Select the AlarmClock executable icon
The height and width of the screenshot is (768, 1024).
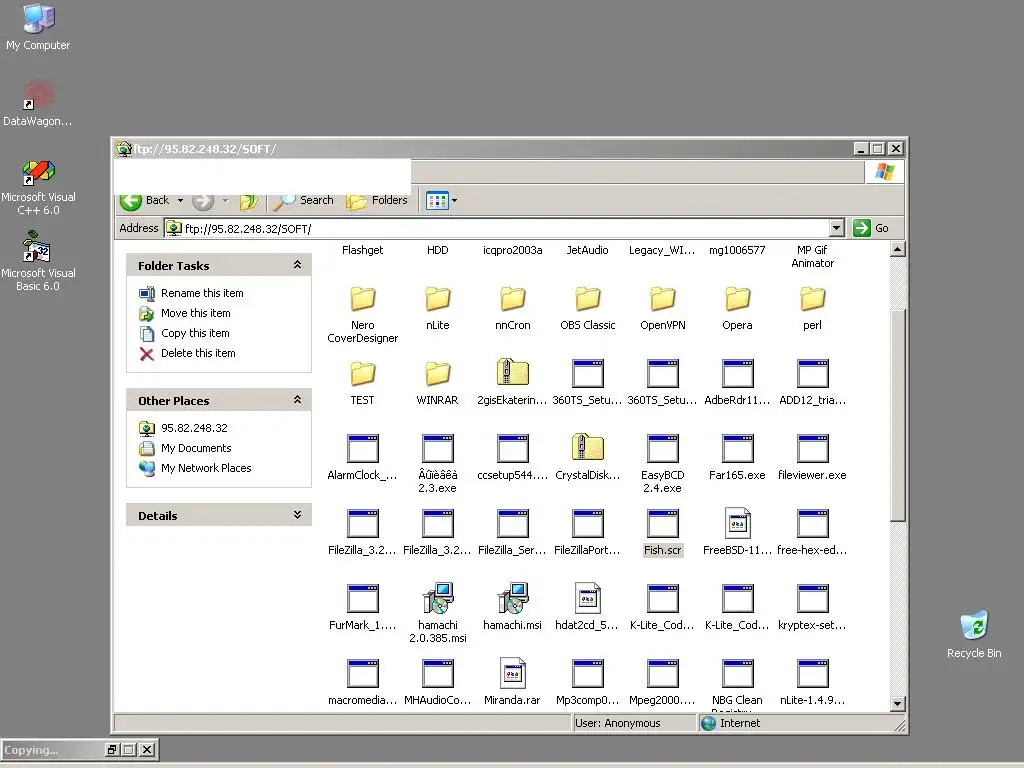362,449
